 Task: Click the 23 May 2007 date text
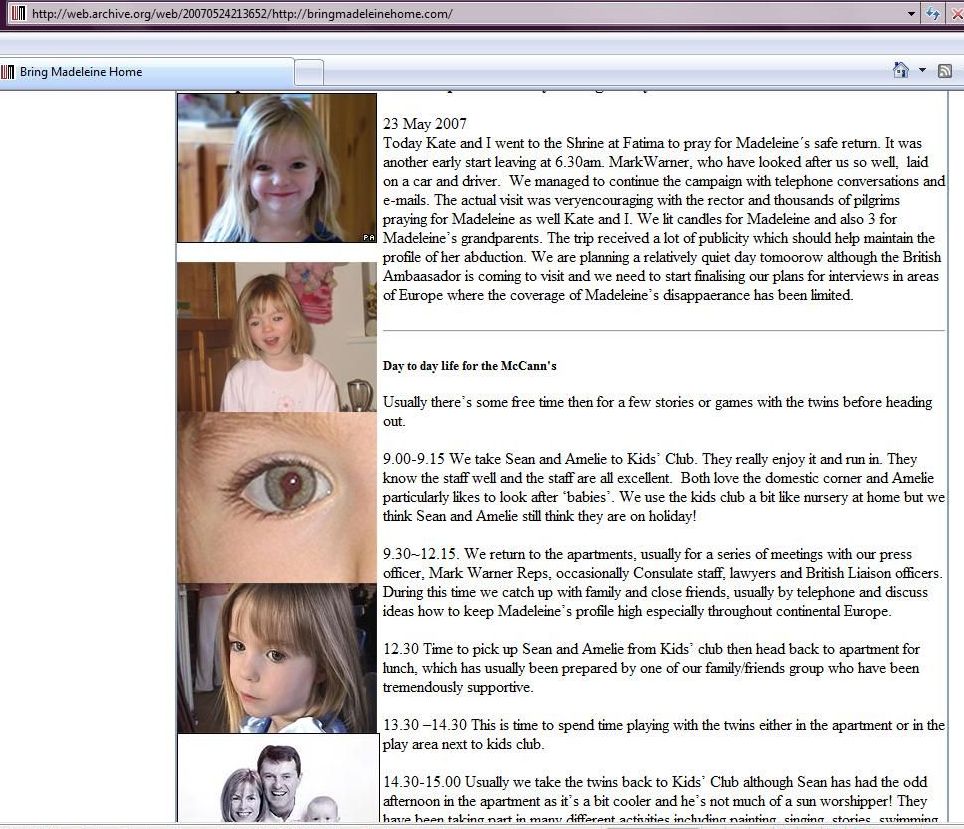pos(425,124)
